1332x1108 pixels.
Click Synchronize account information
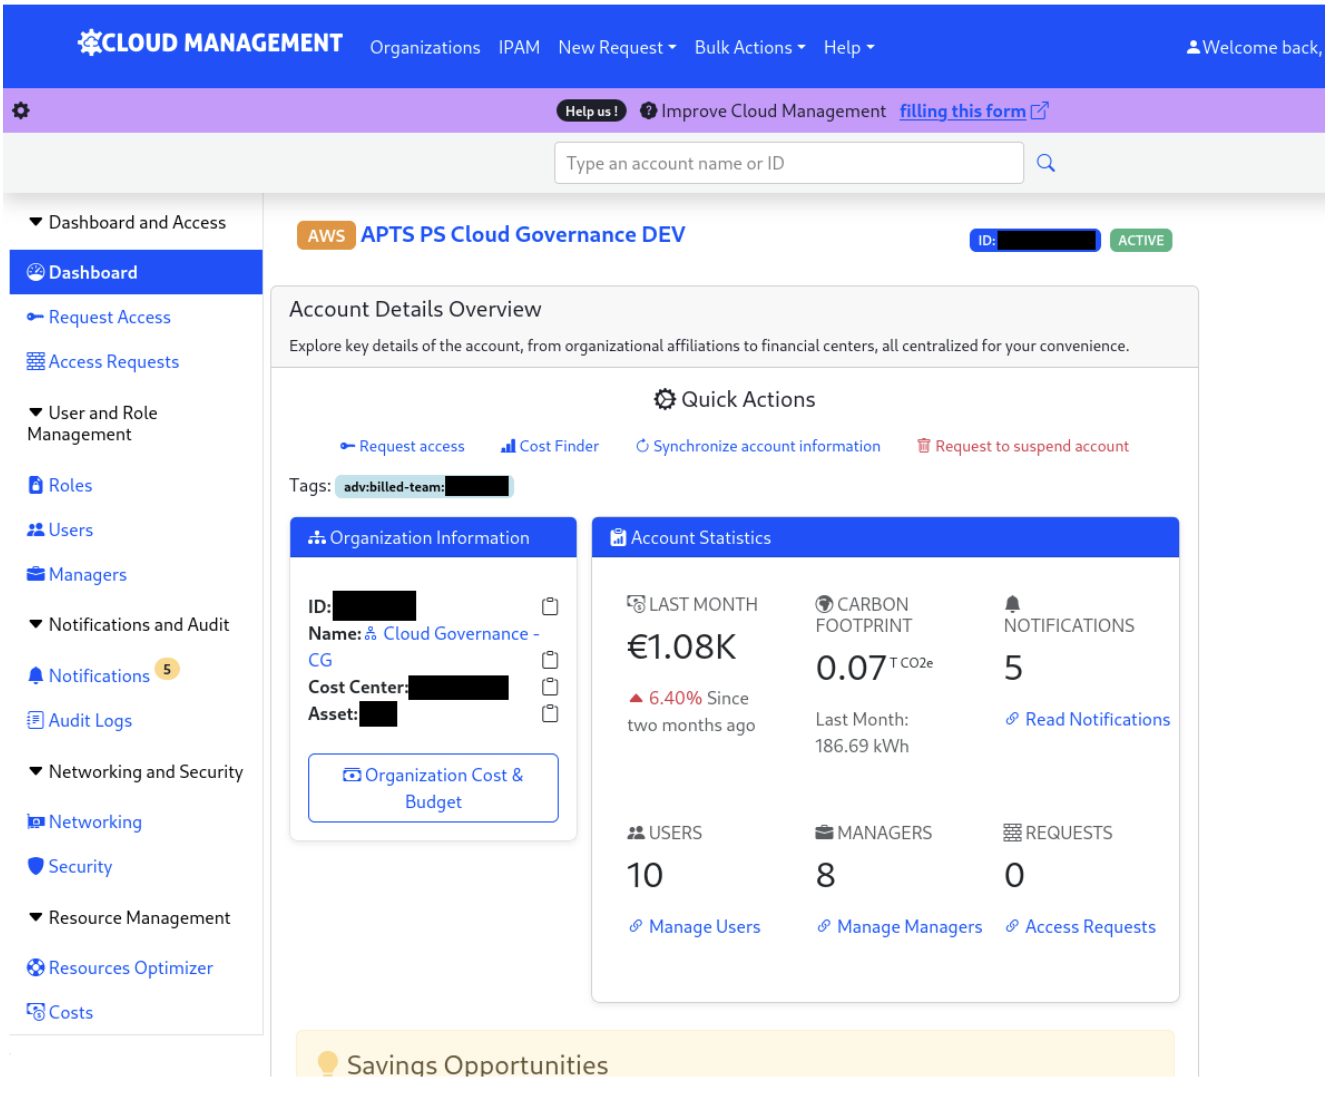tap(758, 446)
